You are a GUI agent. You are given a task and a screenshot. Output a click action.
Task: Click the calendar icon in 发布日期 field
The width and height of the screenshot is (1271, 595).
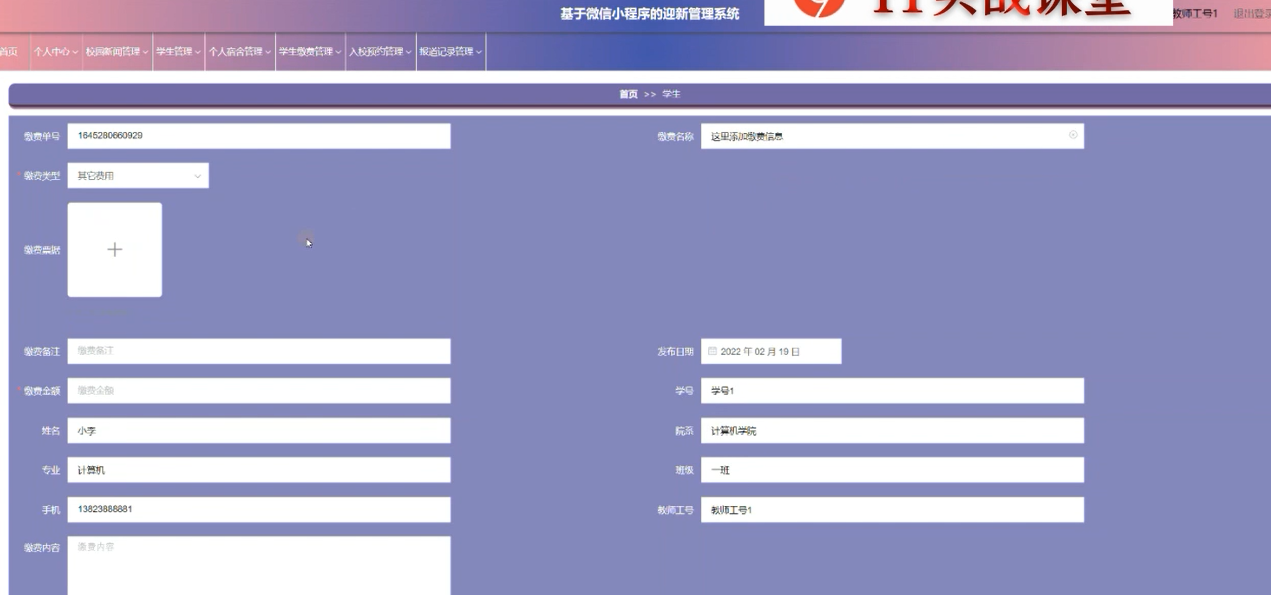point(712,352)
